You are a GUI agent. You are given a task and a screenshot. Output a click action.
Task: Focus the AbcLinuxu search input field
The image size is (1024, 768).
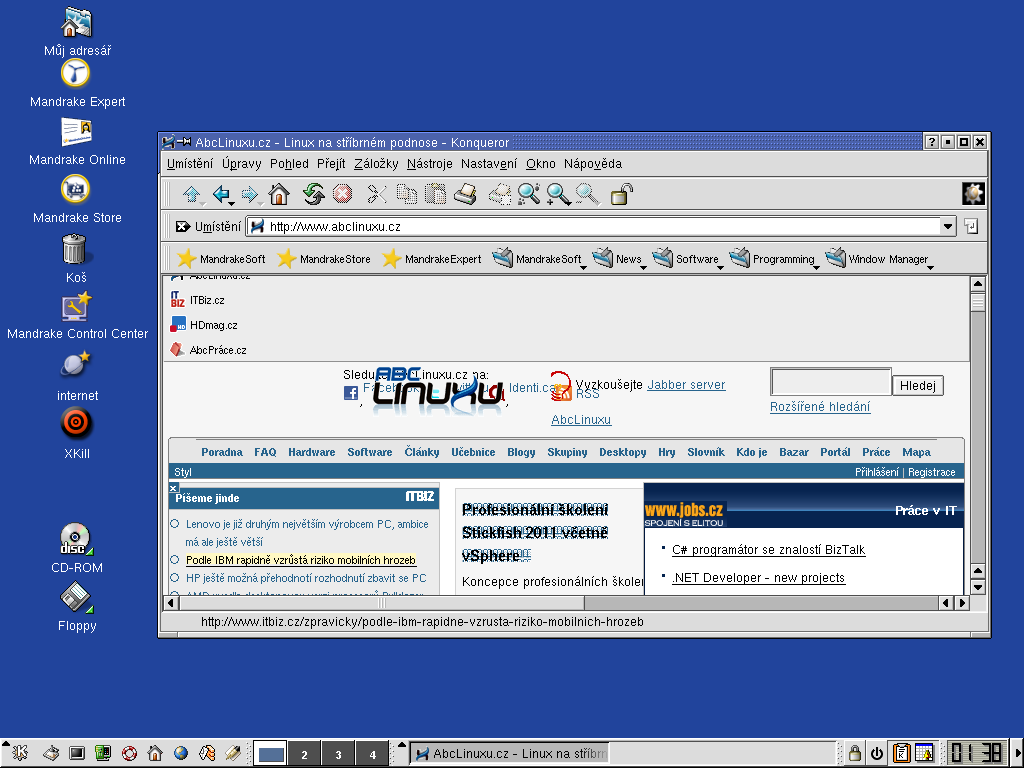tap(831, 381)
